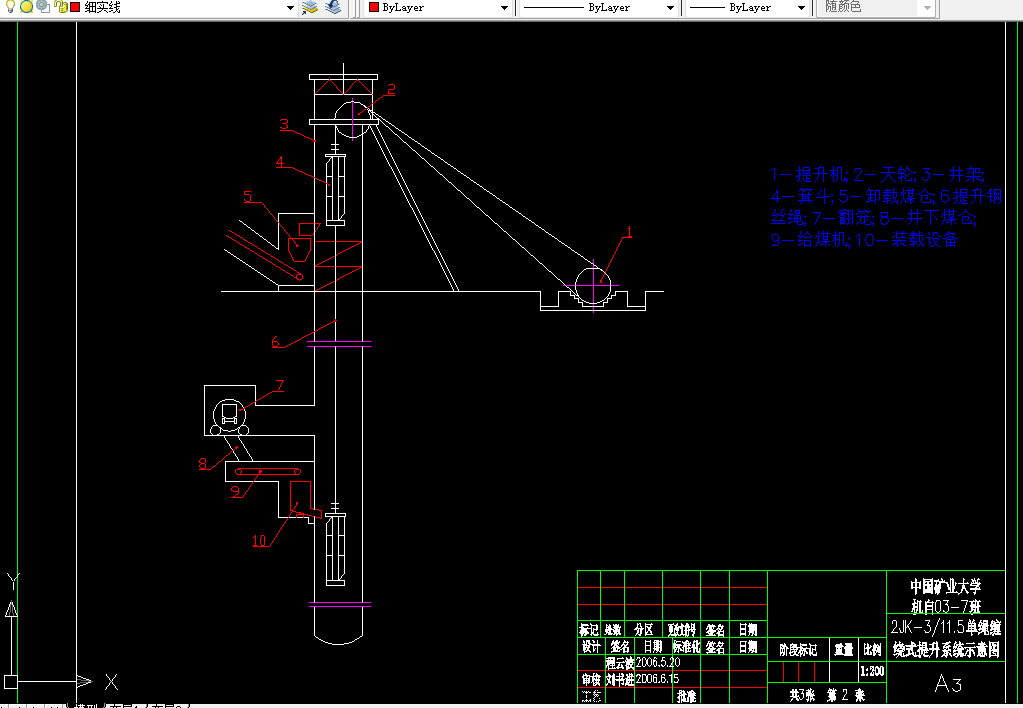The height and width of the screenshot is (708, 1023).
Task: Select legend line starting '4-箕斗; 5-卸载煤仓'
Action: tap(886, 196)
